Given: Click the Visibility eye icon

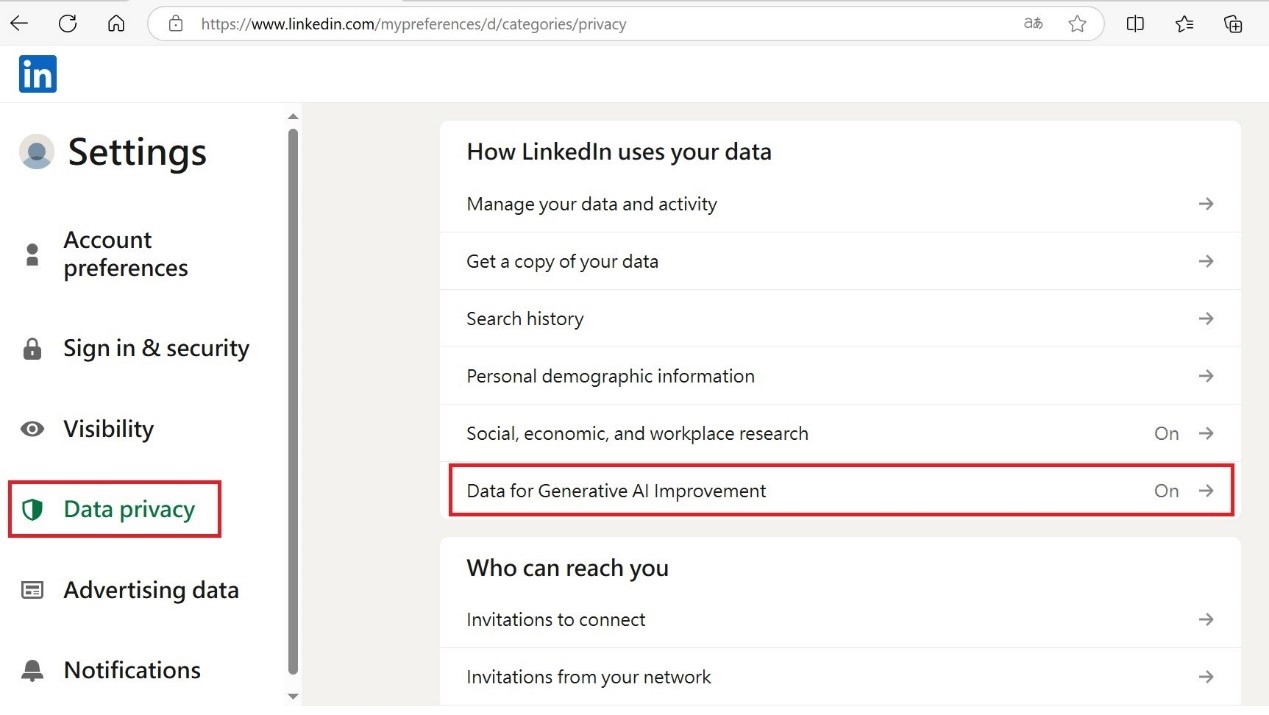Looking at the screenshot, I should (x=32, y=429).
